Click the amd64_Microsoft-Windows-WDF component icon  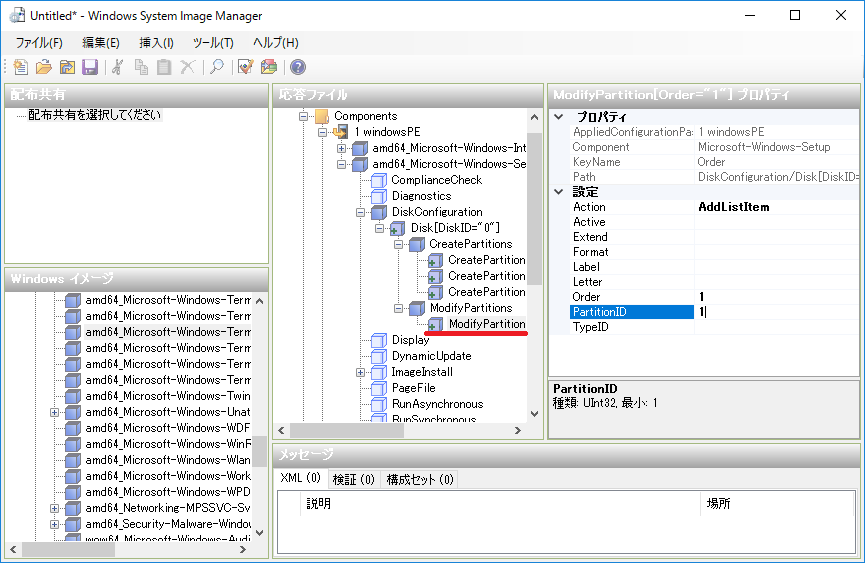click(x=73, y=428)
